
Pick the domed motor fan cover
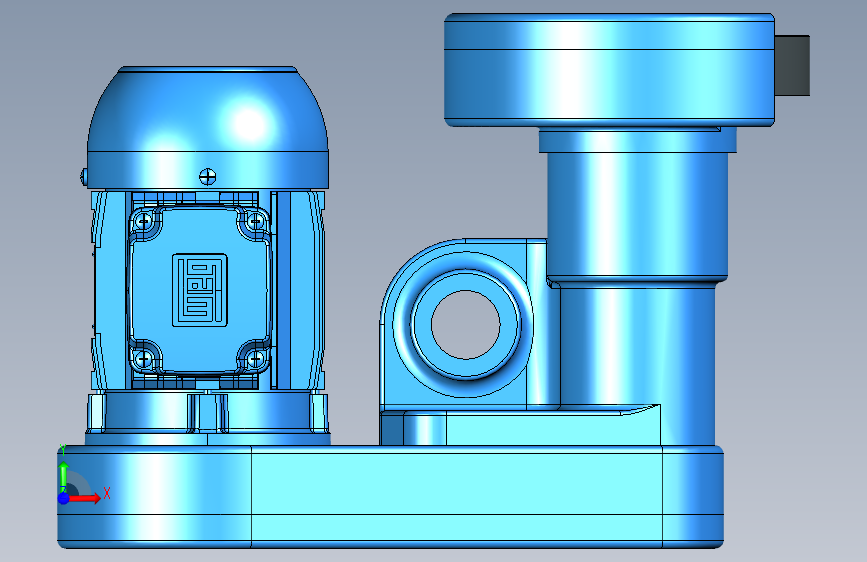pos(208,127)
